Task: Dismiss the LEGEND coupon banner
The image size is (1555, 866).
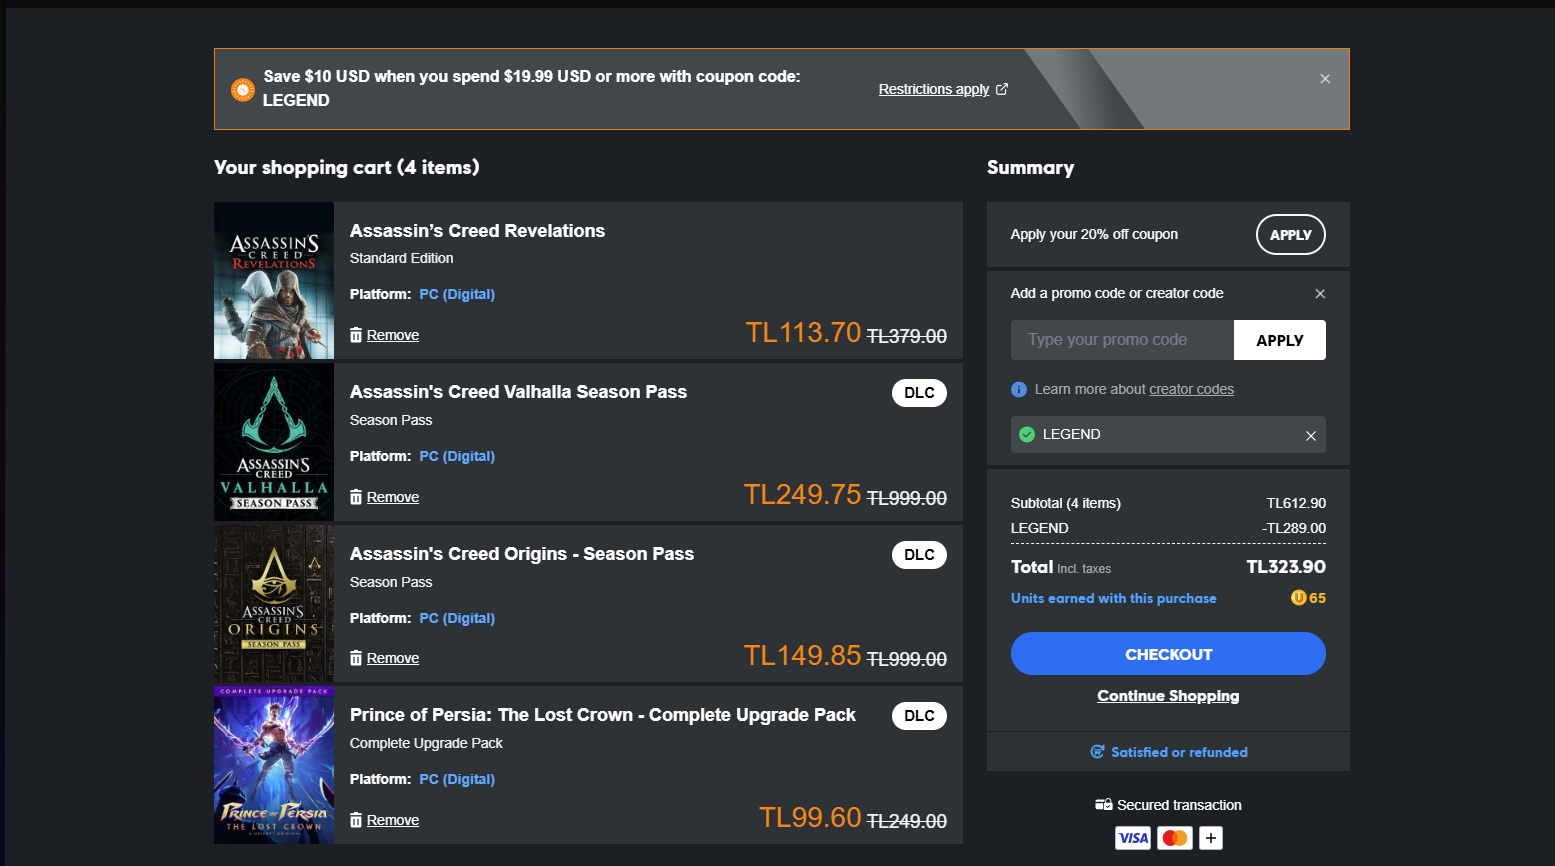Action: [x=1325, y=79]
